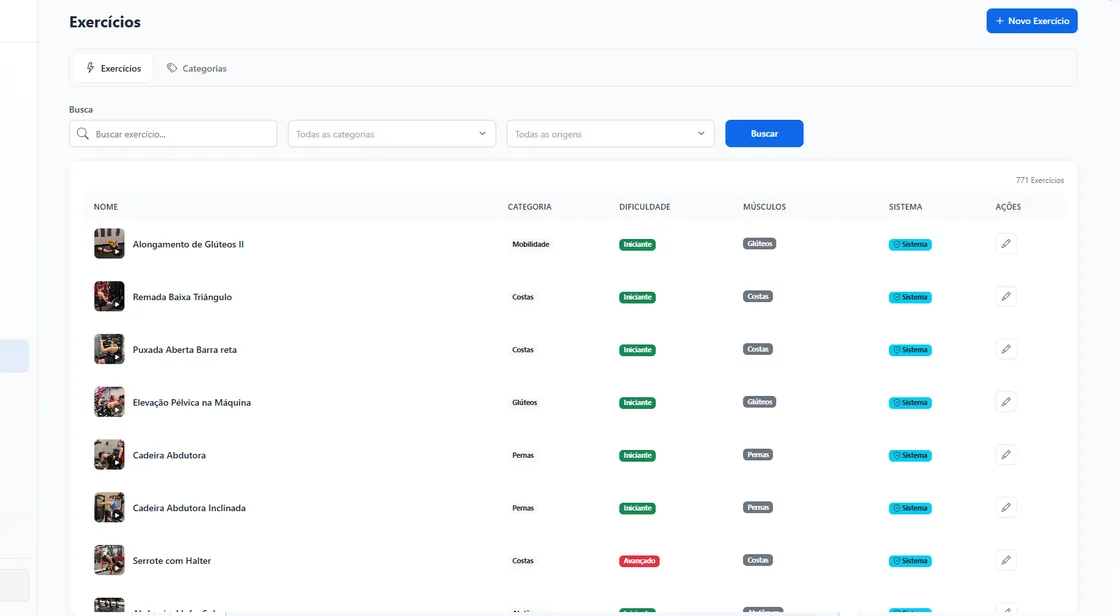Edit the Elevação Pélvica na Máquina row
1120x616 pixels.
coord(1006,402)
